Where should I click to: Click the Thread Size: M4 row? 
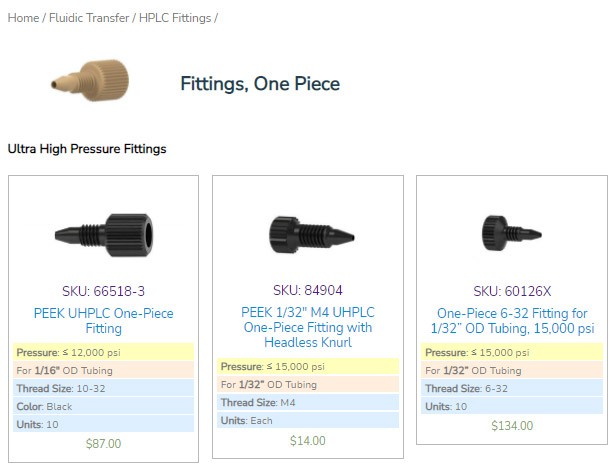point(308,403)
